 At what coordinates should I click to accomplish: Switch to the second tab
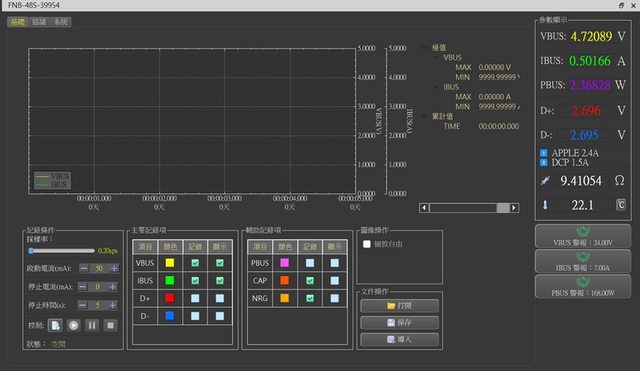[x=39, y=22]
